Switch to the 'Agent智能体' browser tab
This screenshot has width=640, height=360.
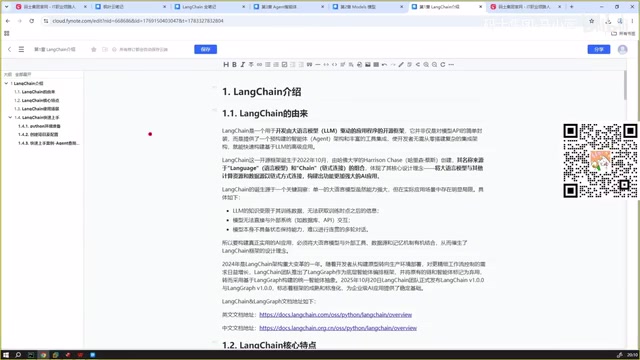[x=289, y=7]
